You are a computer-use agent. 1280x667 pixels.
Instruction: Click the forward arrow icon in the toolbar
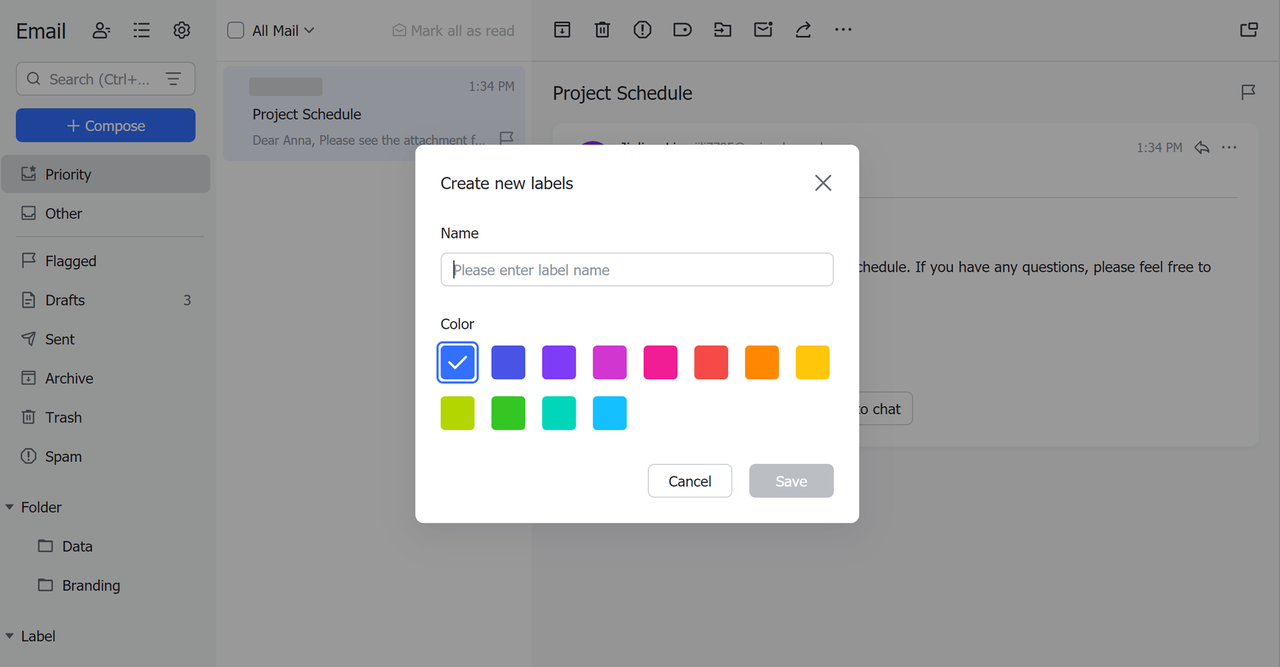click(x=803, y=30)
